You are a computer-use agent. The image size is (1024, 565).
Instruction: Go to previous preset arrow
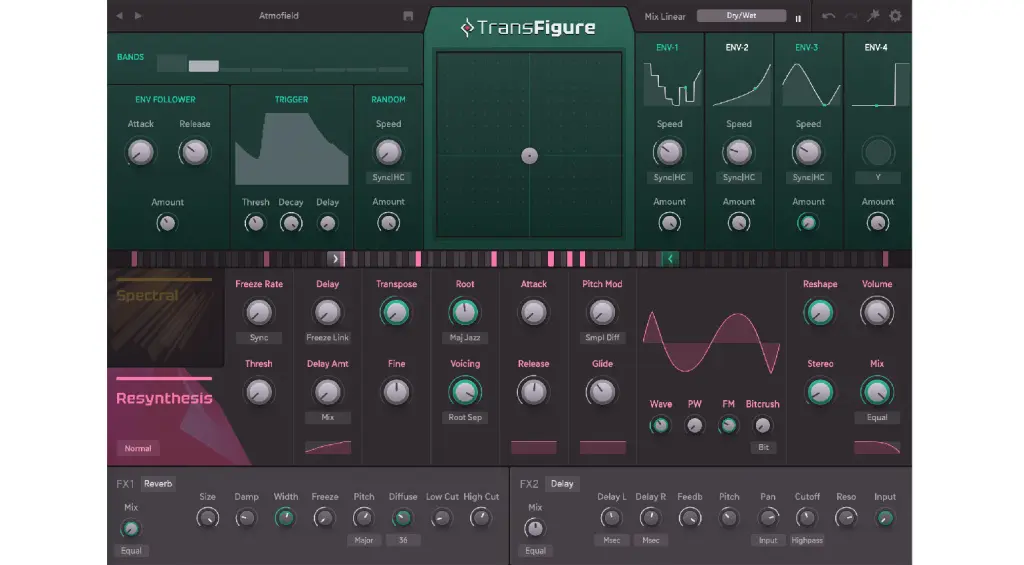point(120,16)
